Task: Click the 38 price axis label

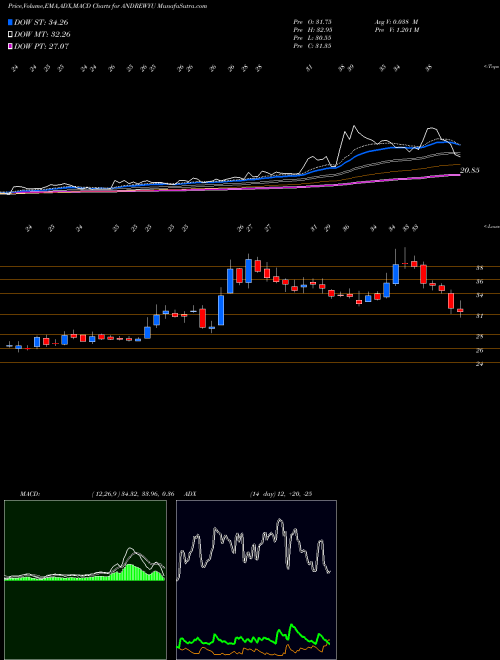Action: click(x=479, y=268)
